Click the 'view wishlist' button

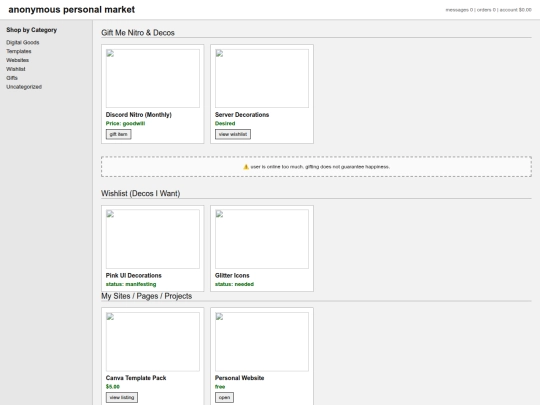tap(233, 134)
